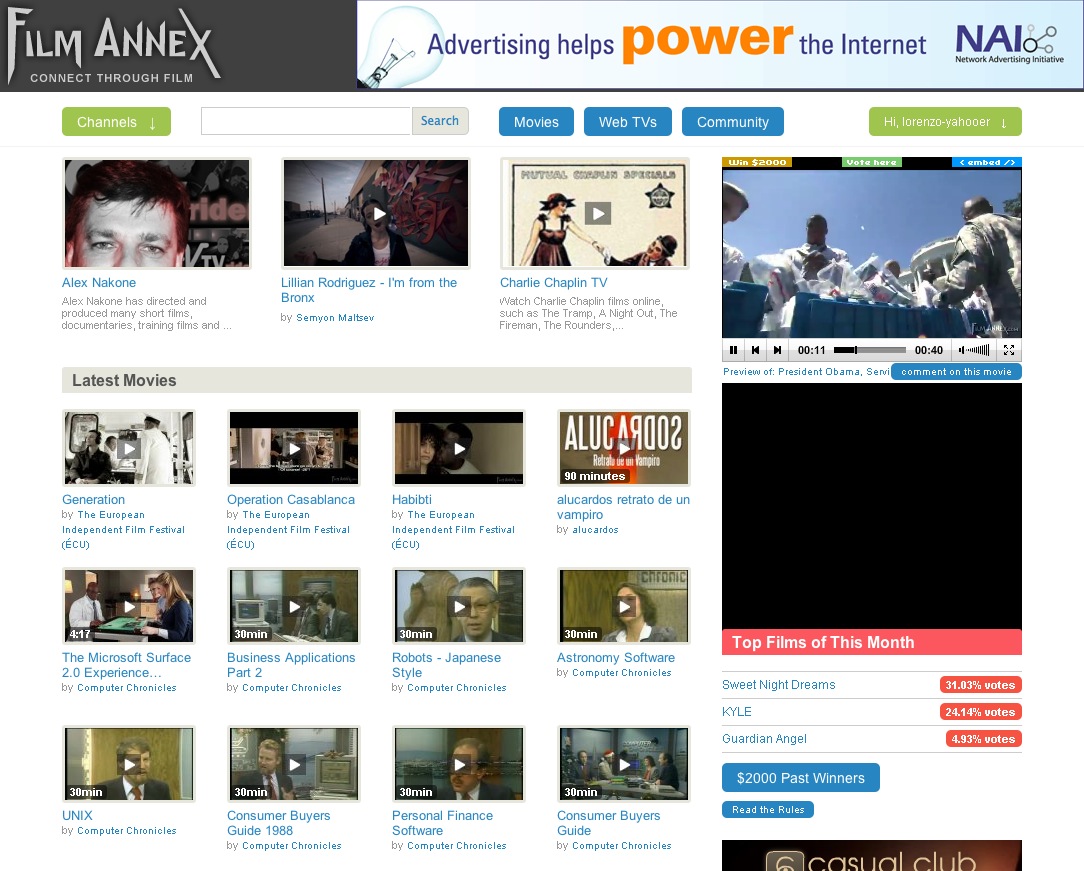Click the NAI advertising banner
1084x871 pixels.
click(x=720, y=44)
